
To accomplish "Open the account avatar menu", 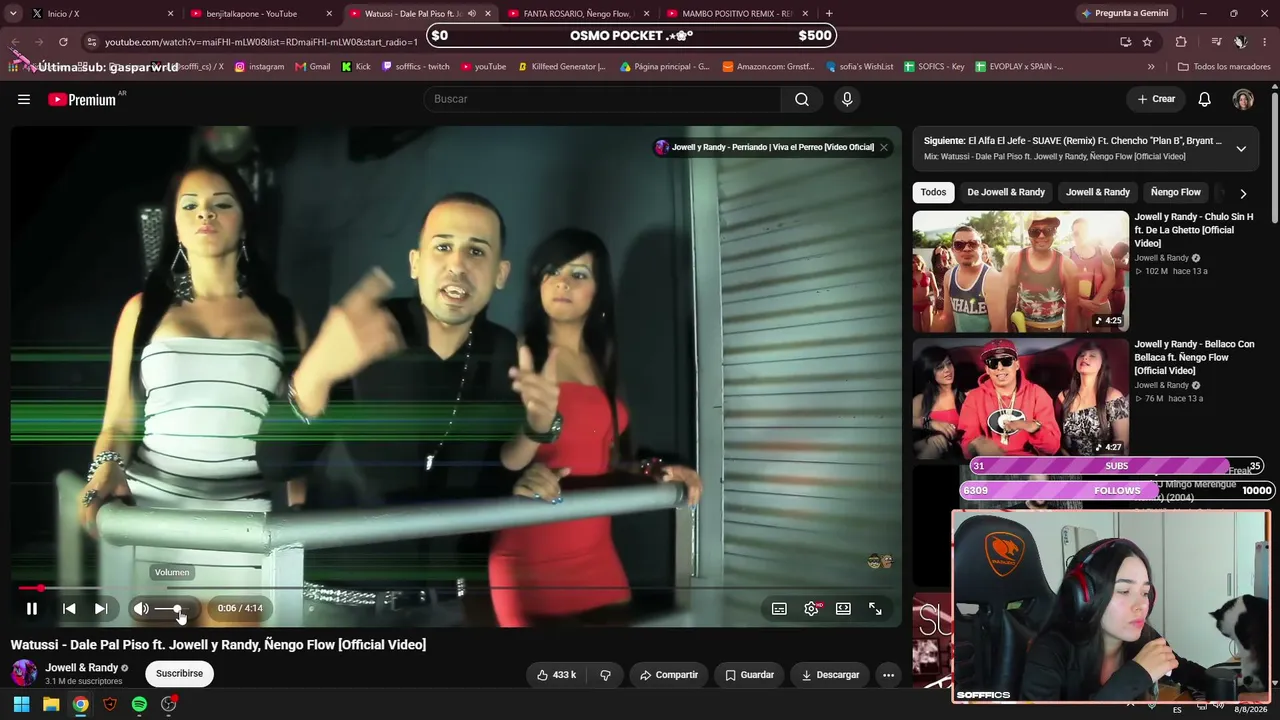I will click(x=1243, y=99).
